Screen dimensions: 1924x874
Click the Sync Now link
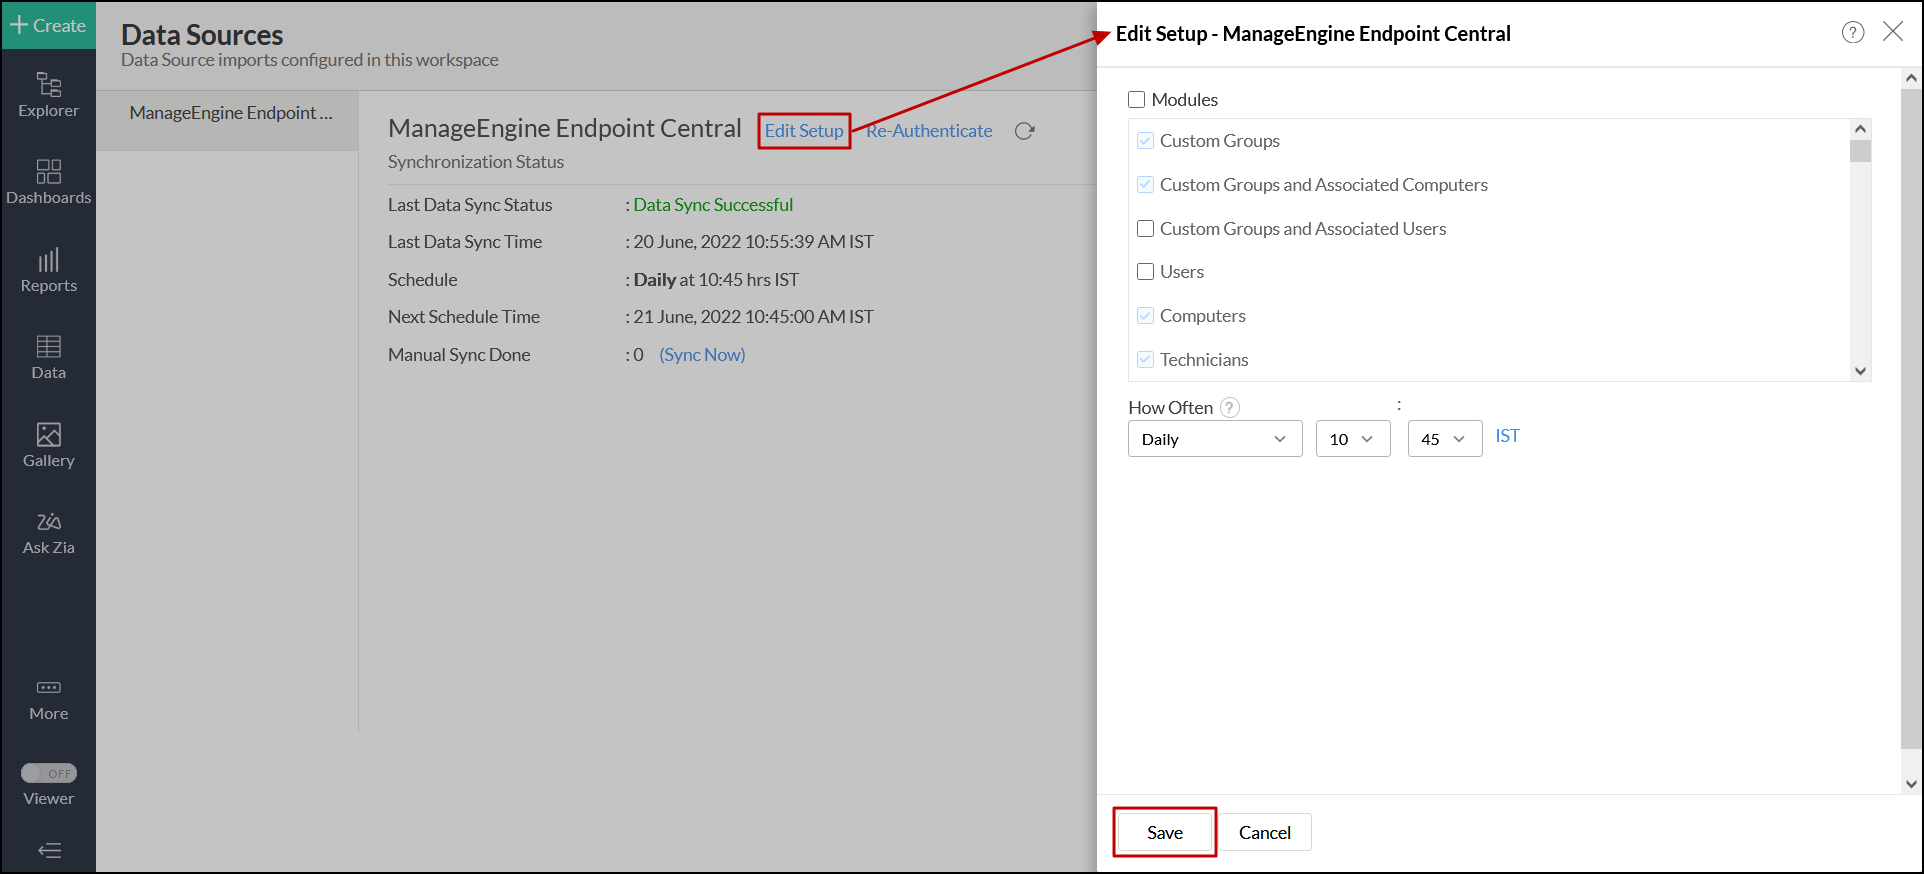[x=702, y=355]
